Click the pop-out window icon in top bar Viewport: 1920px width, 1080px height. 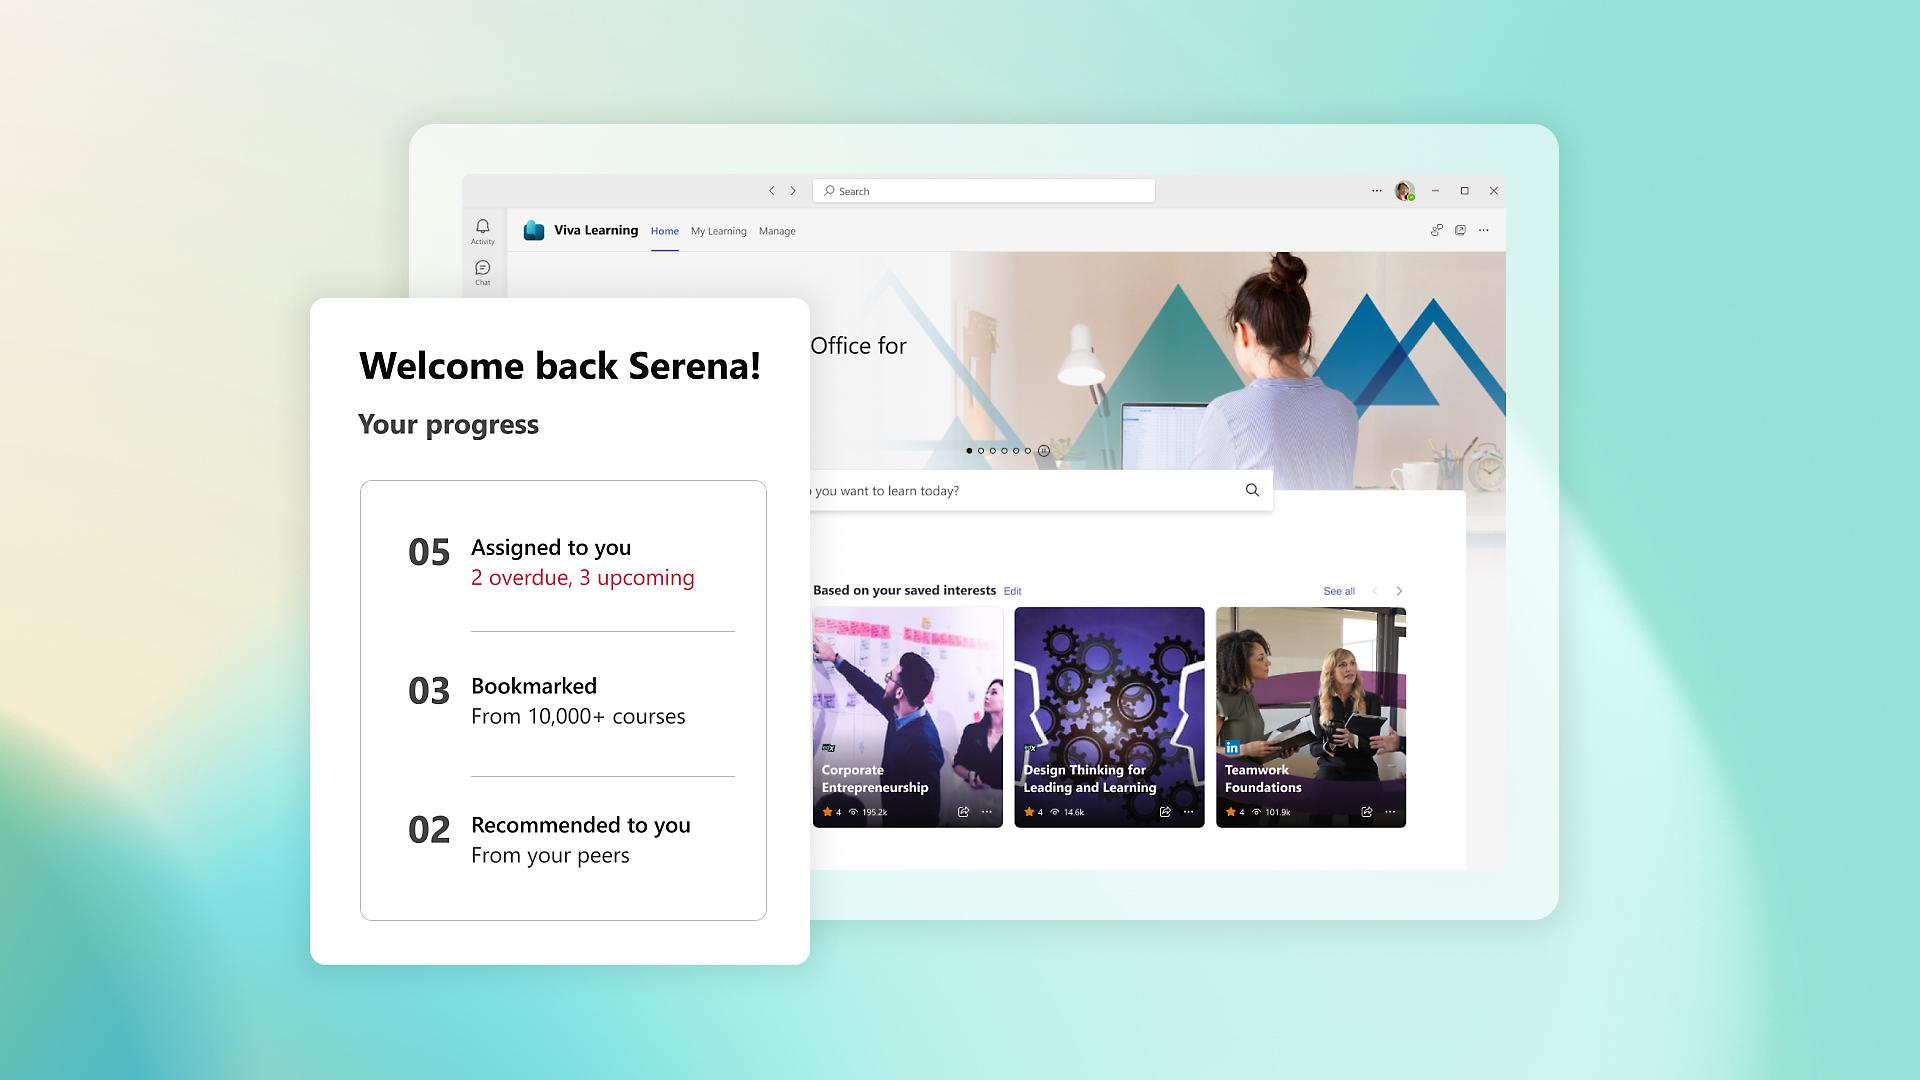pyautogui.click(x=1461, y=229)
